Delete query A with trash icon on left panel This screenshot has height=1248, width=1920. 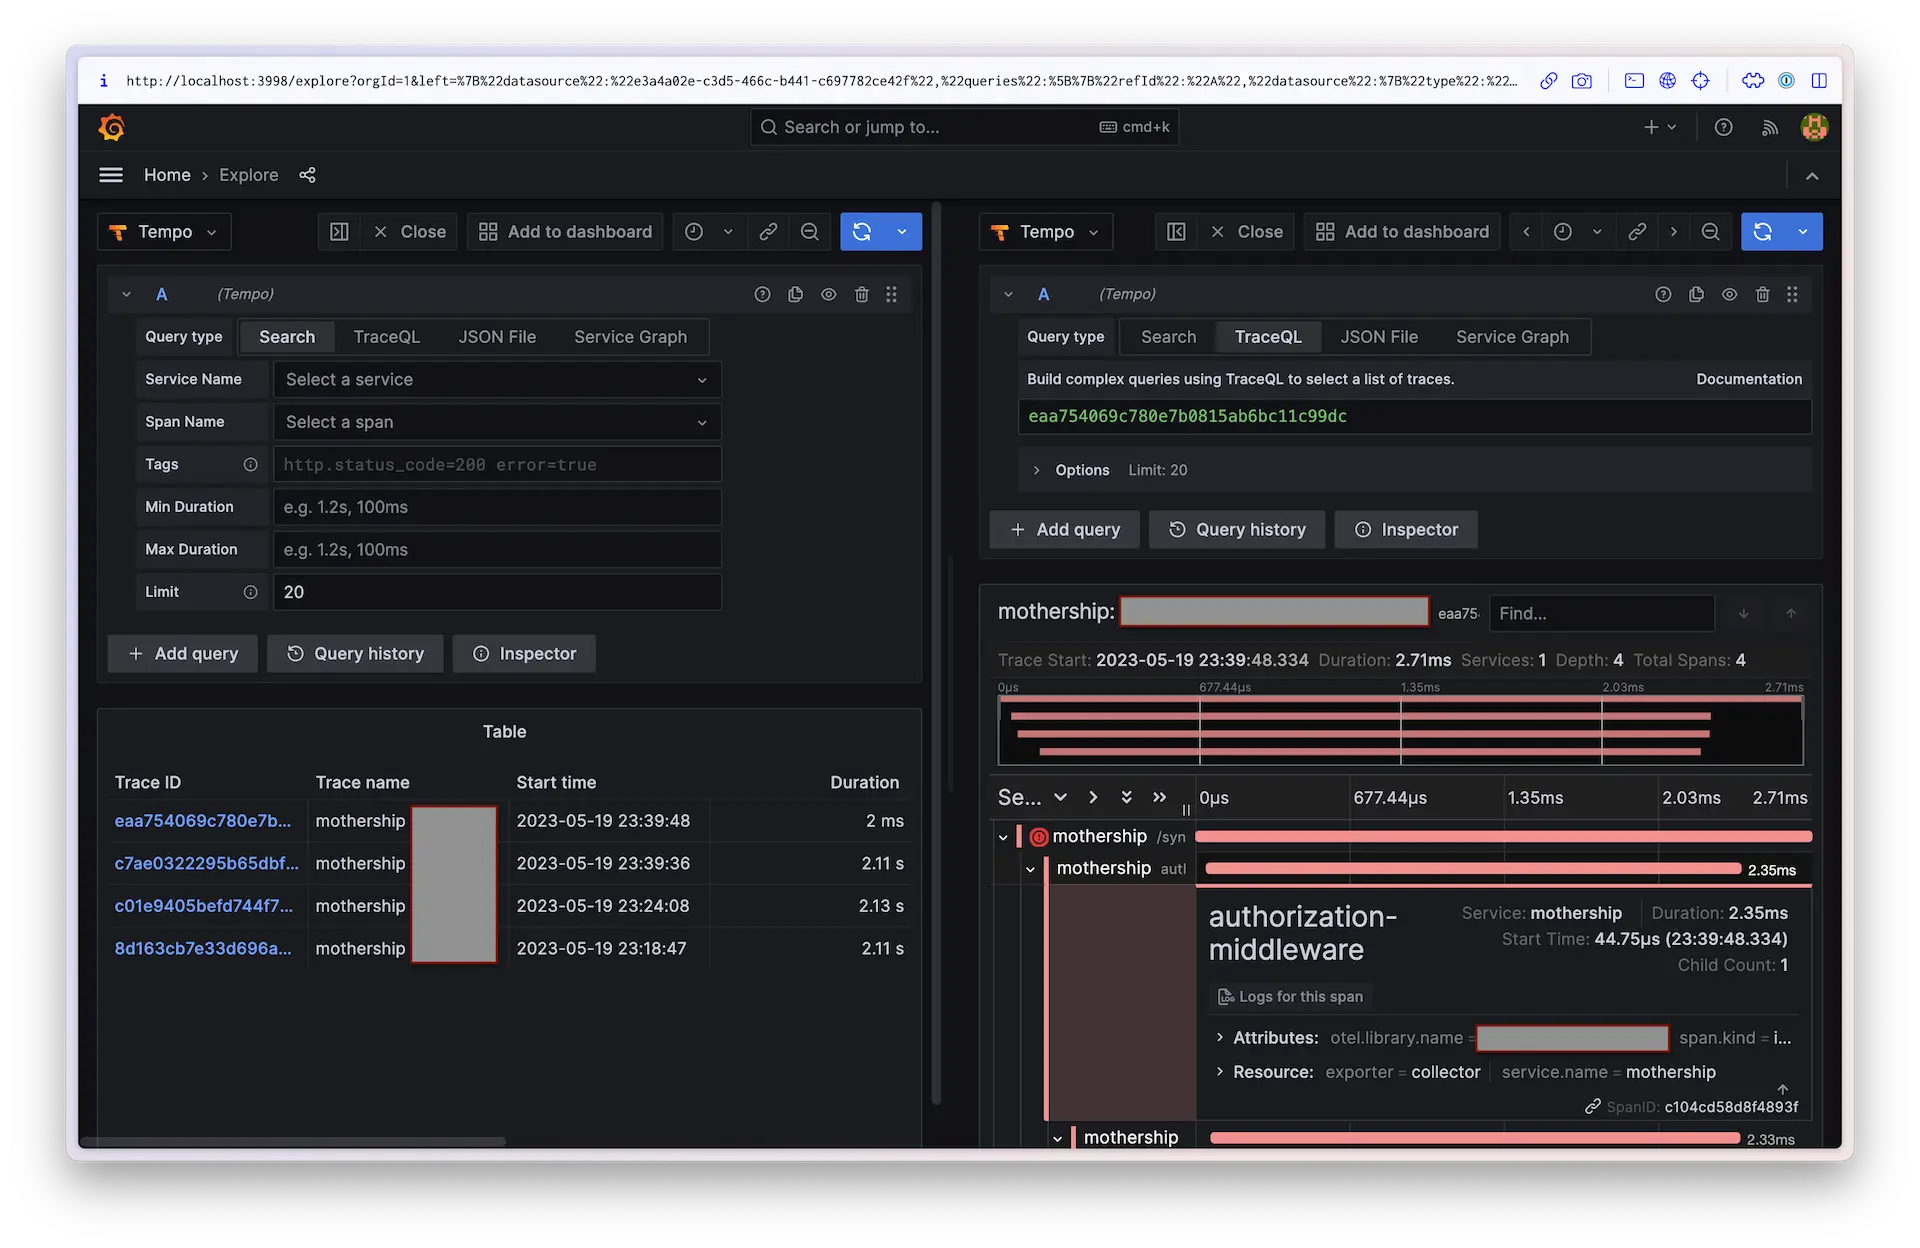[x=862, y=294]
